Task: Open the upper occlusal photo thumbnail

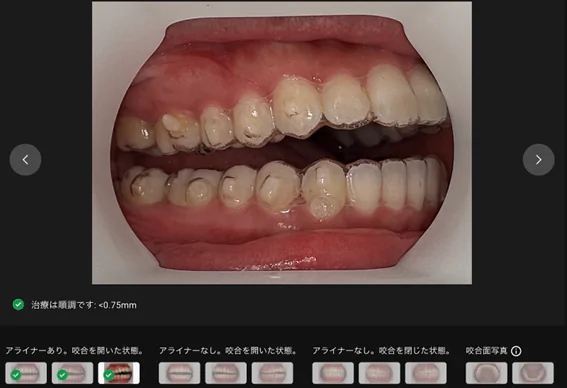Action: coord(486,373)
